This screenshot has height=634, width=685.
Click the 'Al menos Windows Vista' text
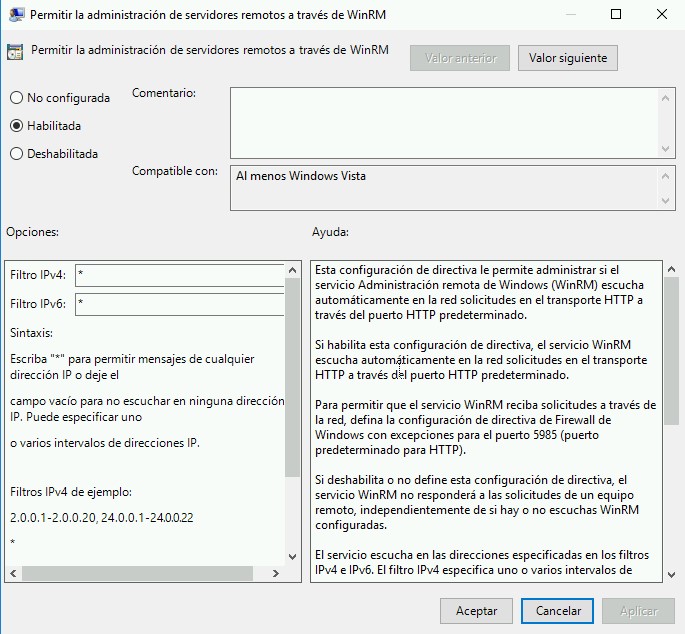[x=301, y=176]
